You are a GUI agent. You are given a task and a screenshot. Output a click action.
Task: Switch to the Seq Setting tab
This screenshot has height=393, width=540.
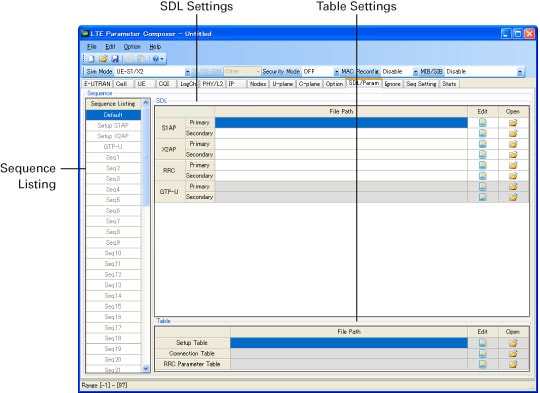pos(421,84)
